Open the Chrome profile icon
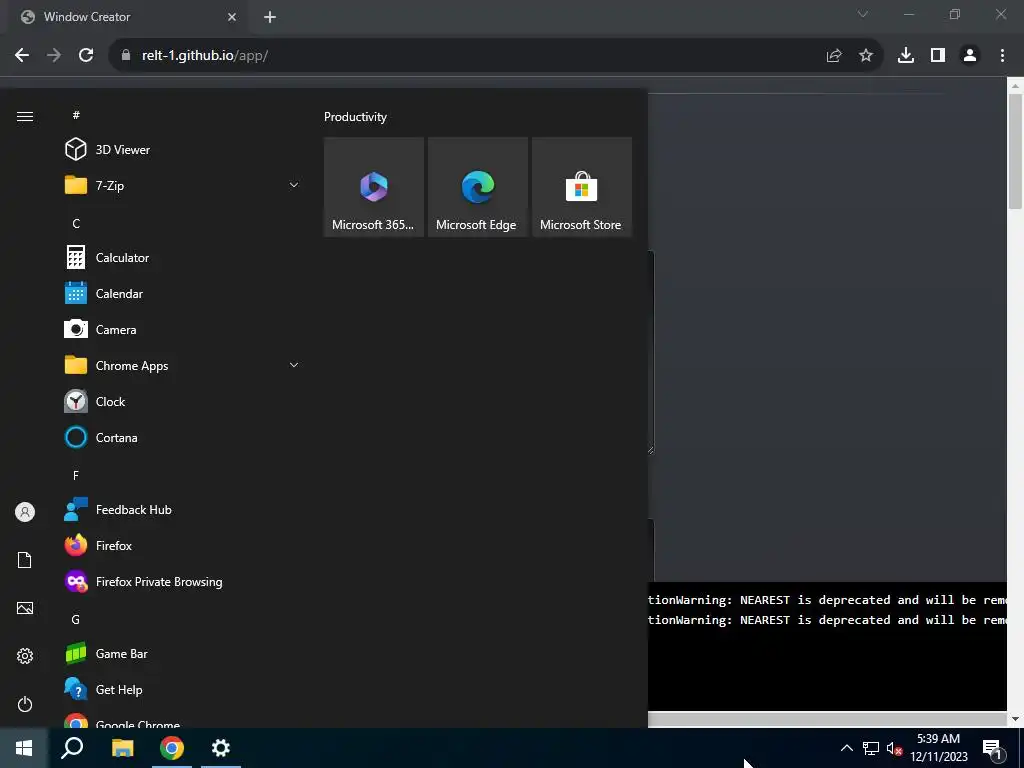 point(970,56)
